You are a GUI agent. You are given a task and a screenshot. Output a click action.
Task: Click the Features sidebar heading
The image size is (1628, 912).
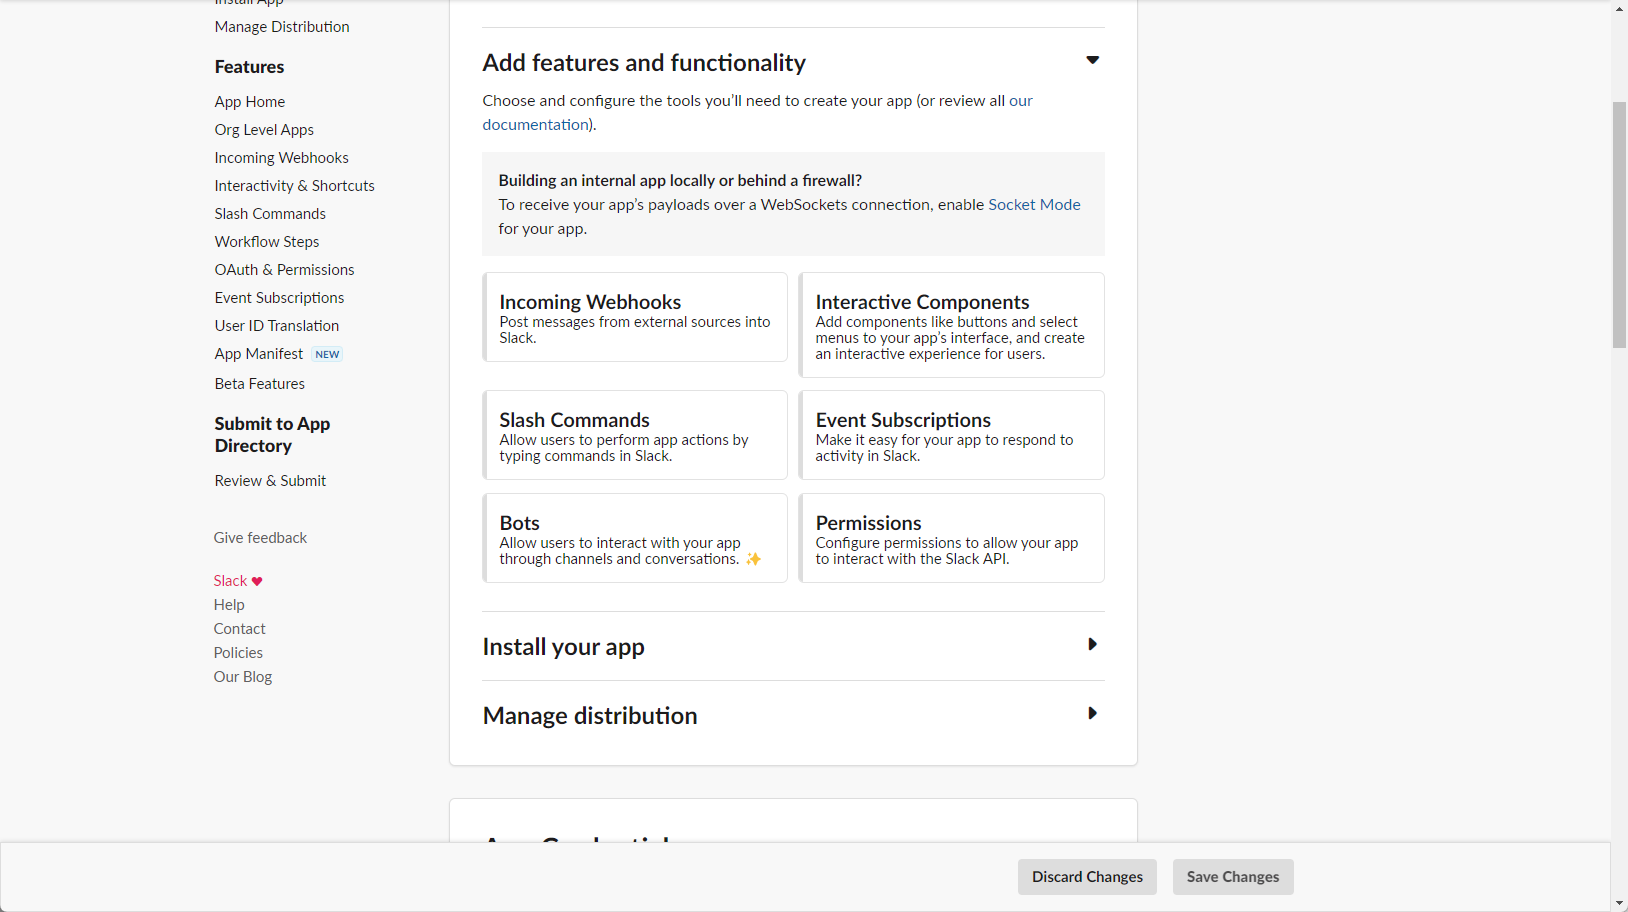249,67
